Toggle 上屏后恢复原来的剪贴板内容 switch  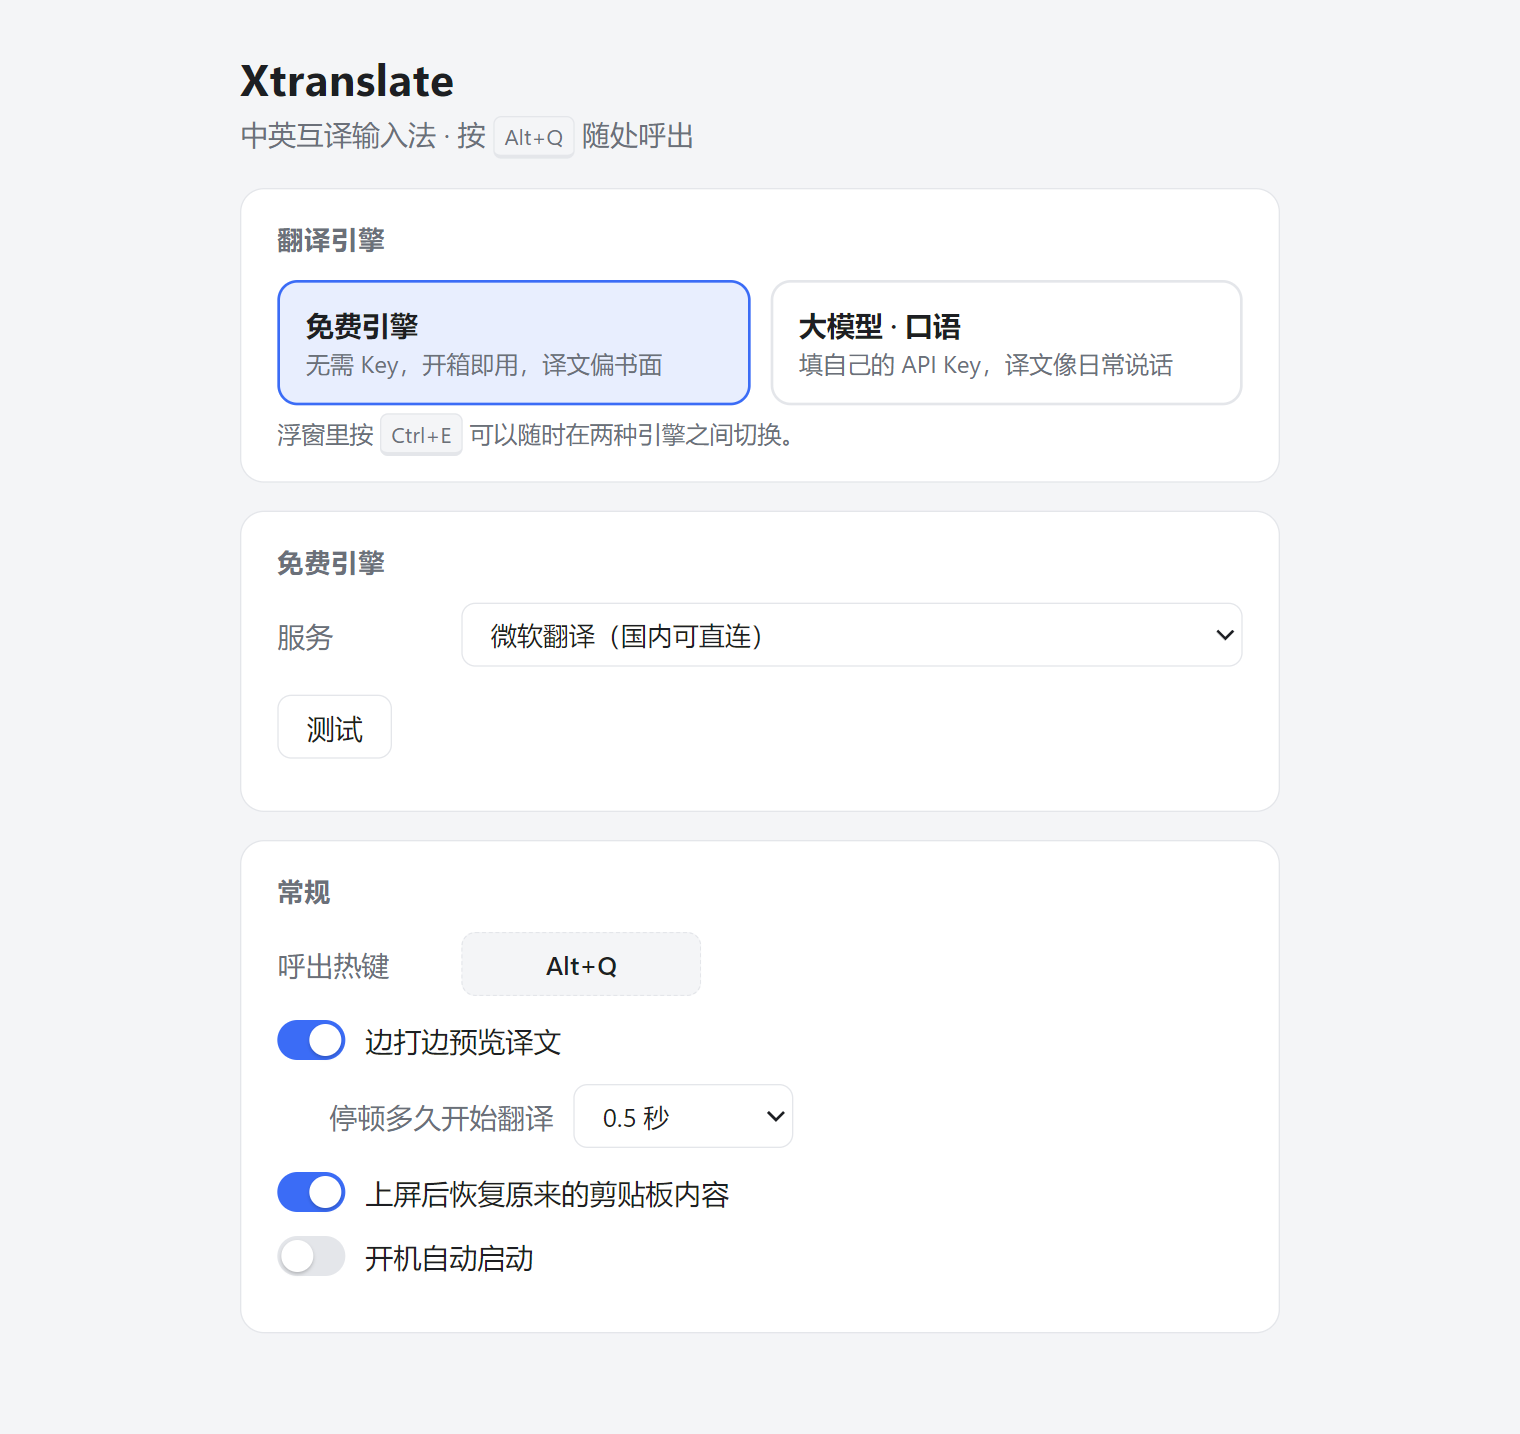311,1193
